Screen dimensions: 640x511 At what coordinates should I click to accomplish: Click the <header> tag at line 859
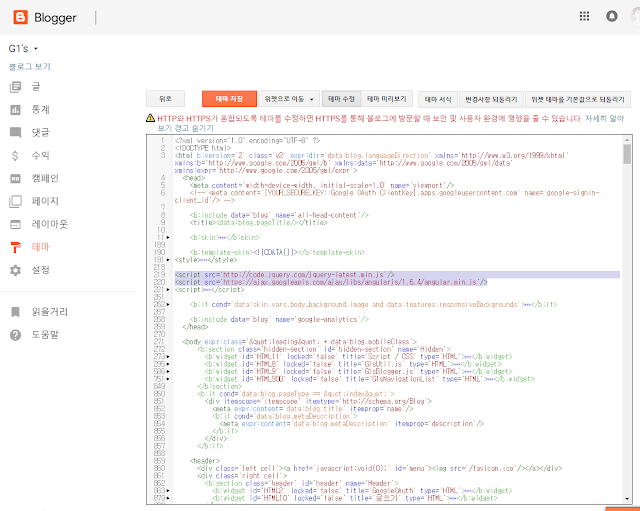click(204, 461)
